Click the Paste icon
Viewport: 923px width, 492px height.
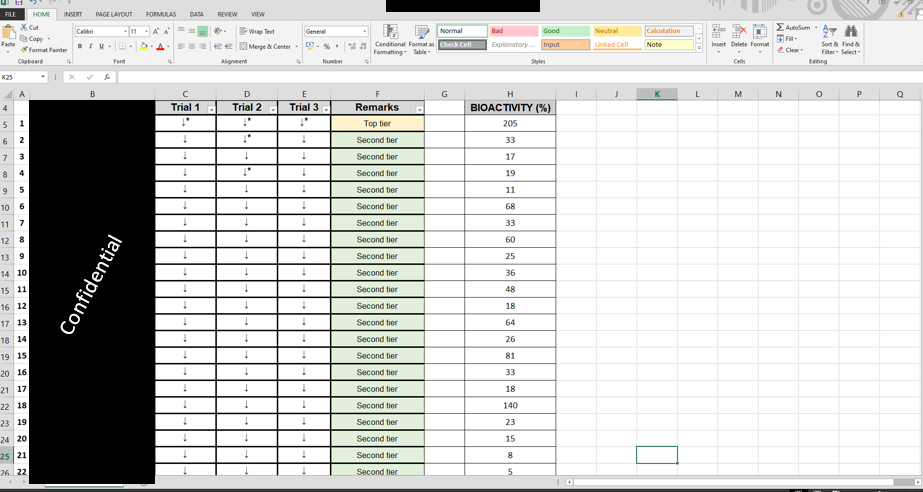tap(8, 33)
